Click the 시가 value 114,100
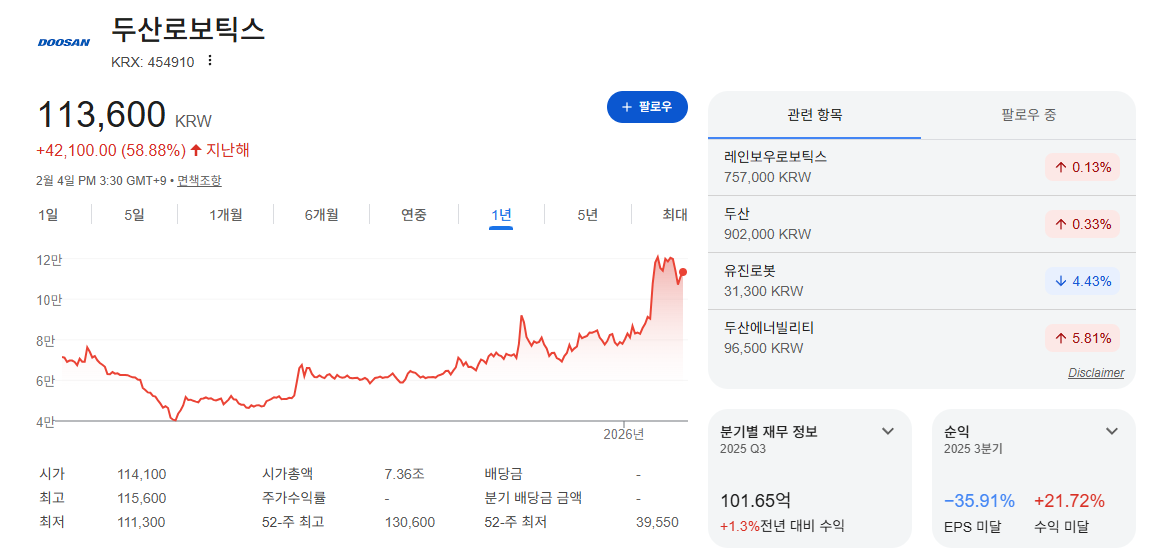The height and width of the screenshot is (559, 1160). 141,475
